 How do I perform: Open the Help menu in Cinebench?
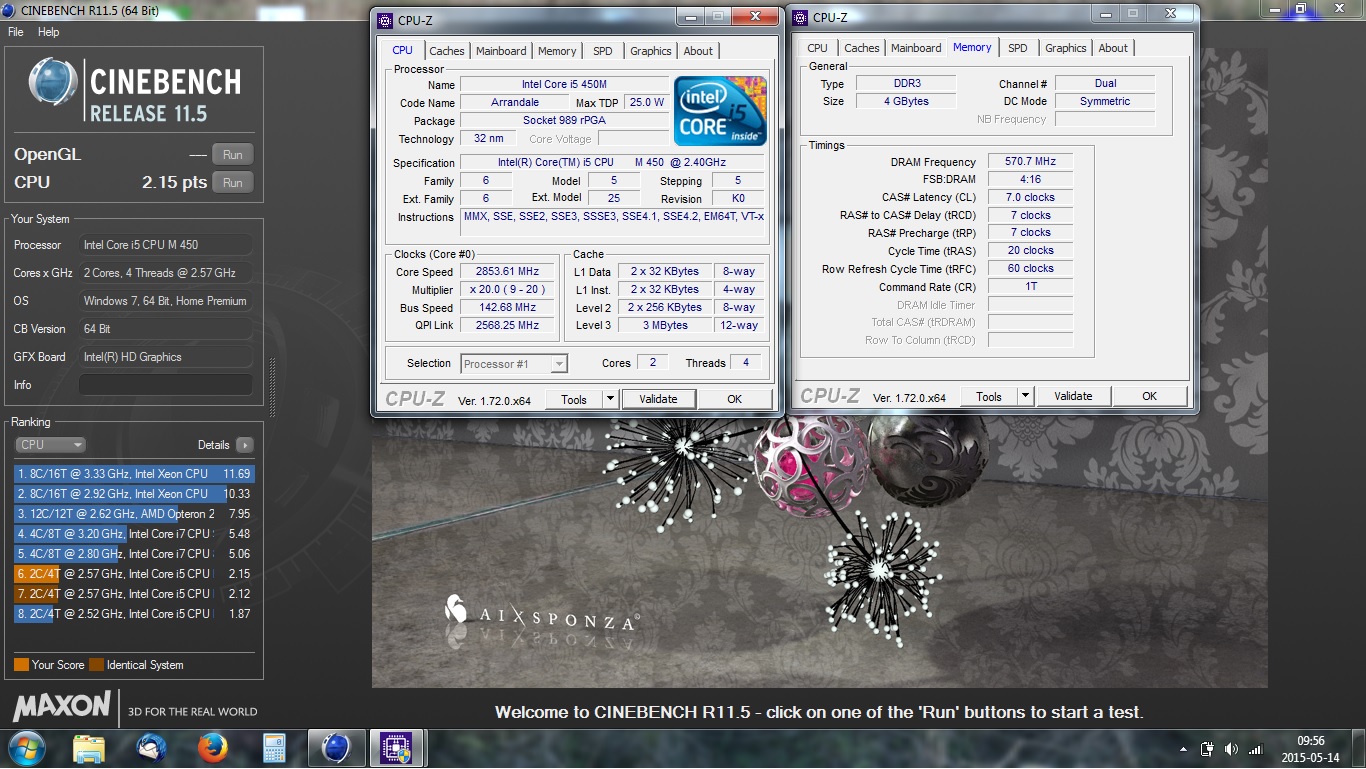point(49,32)
